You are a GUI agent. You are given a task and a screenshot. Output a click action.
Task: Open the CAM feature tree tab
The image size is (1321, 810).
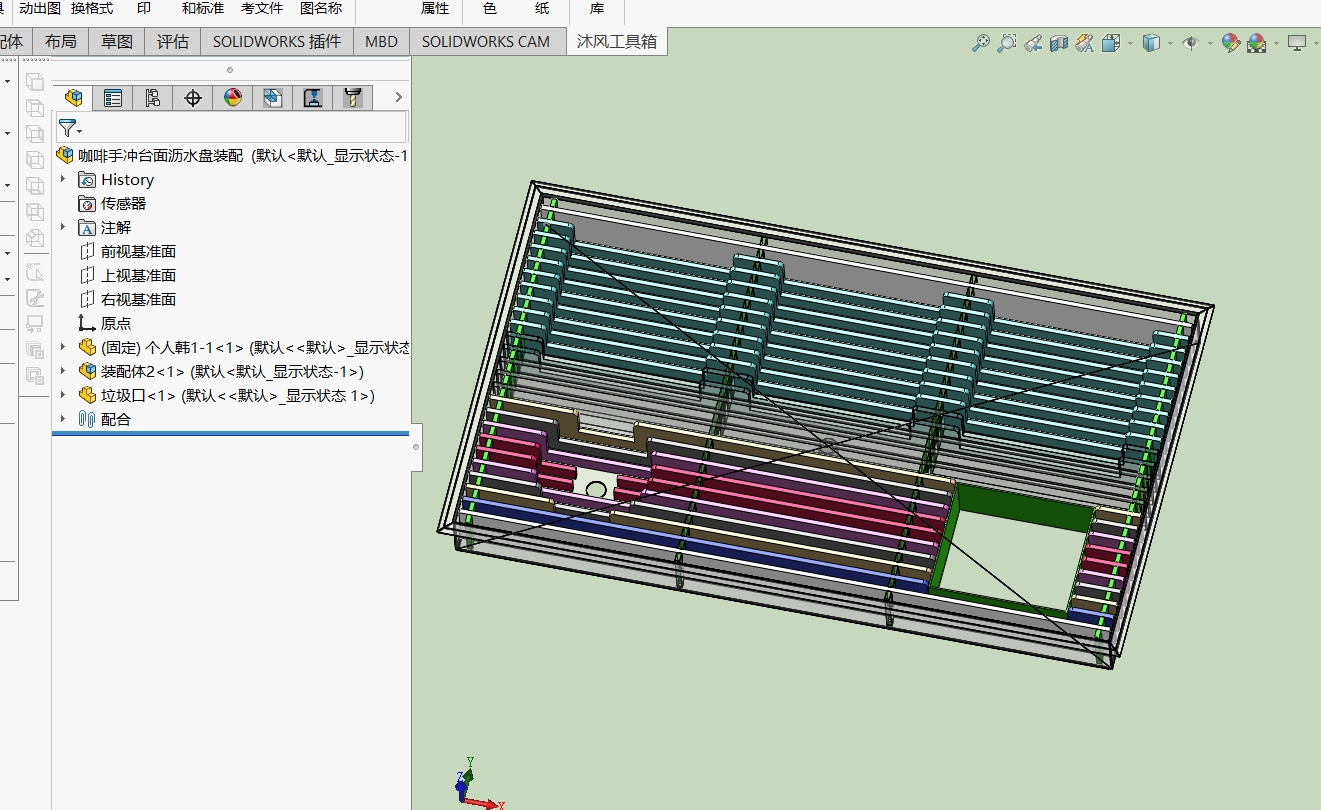pyautogui.click(x=273, y=97)
